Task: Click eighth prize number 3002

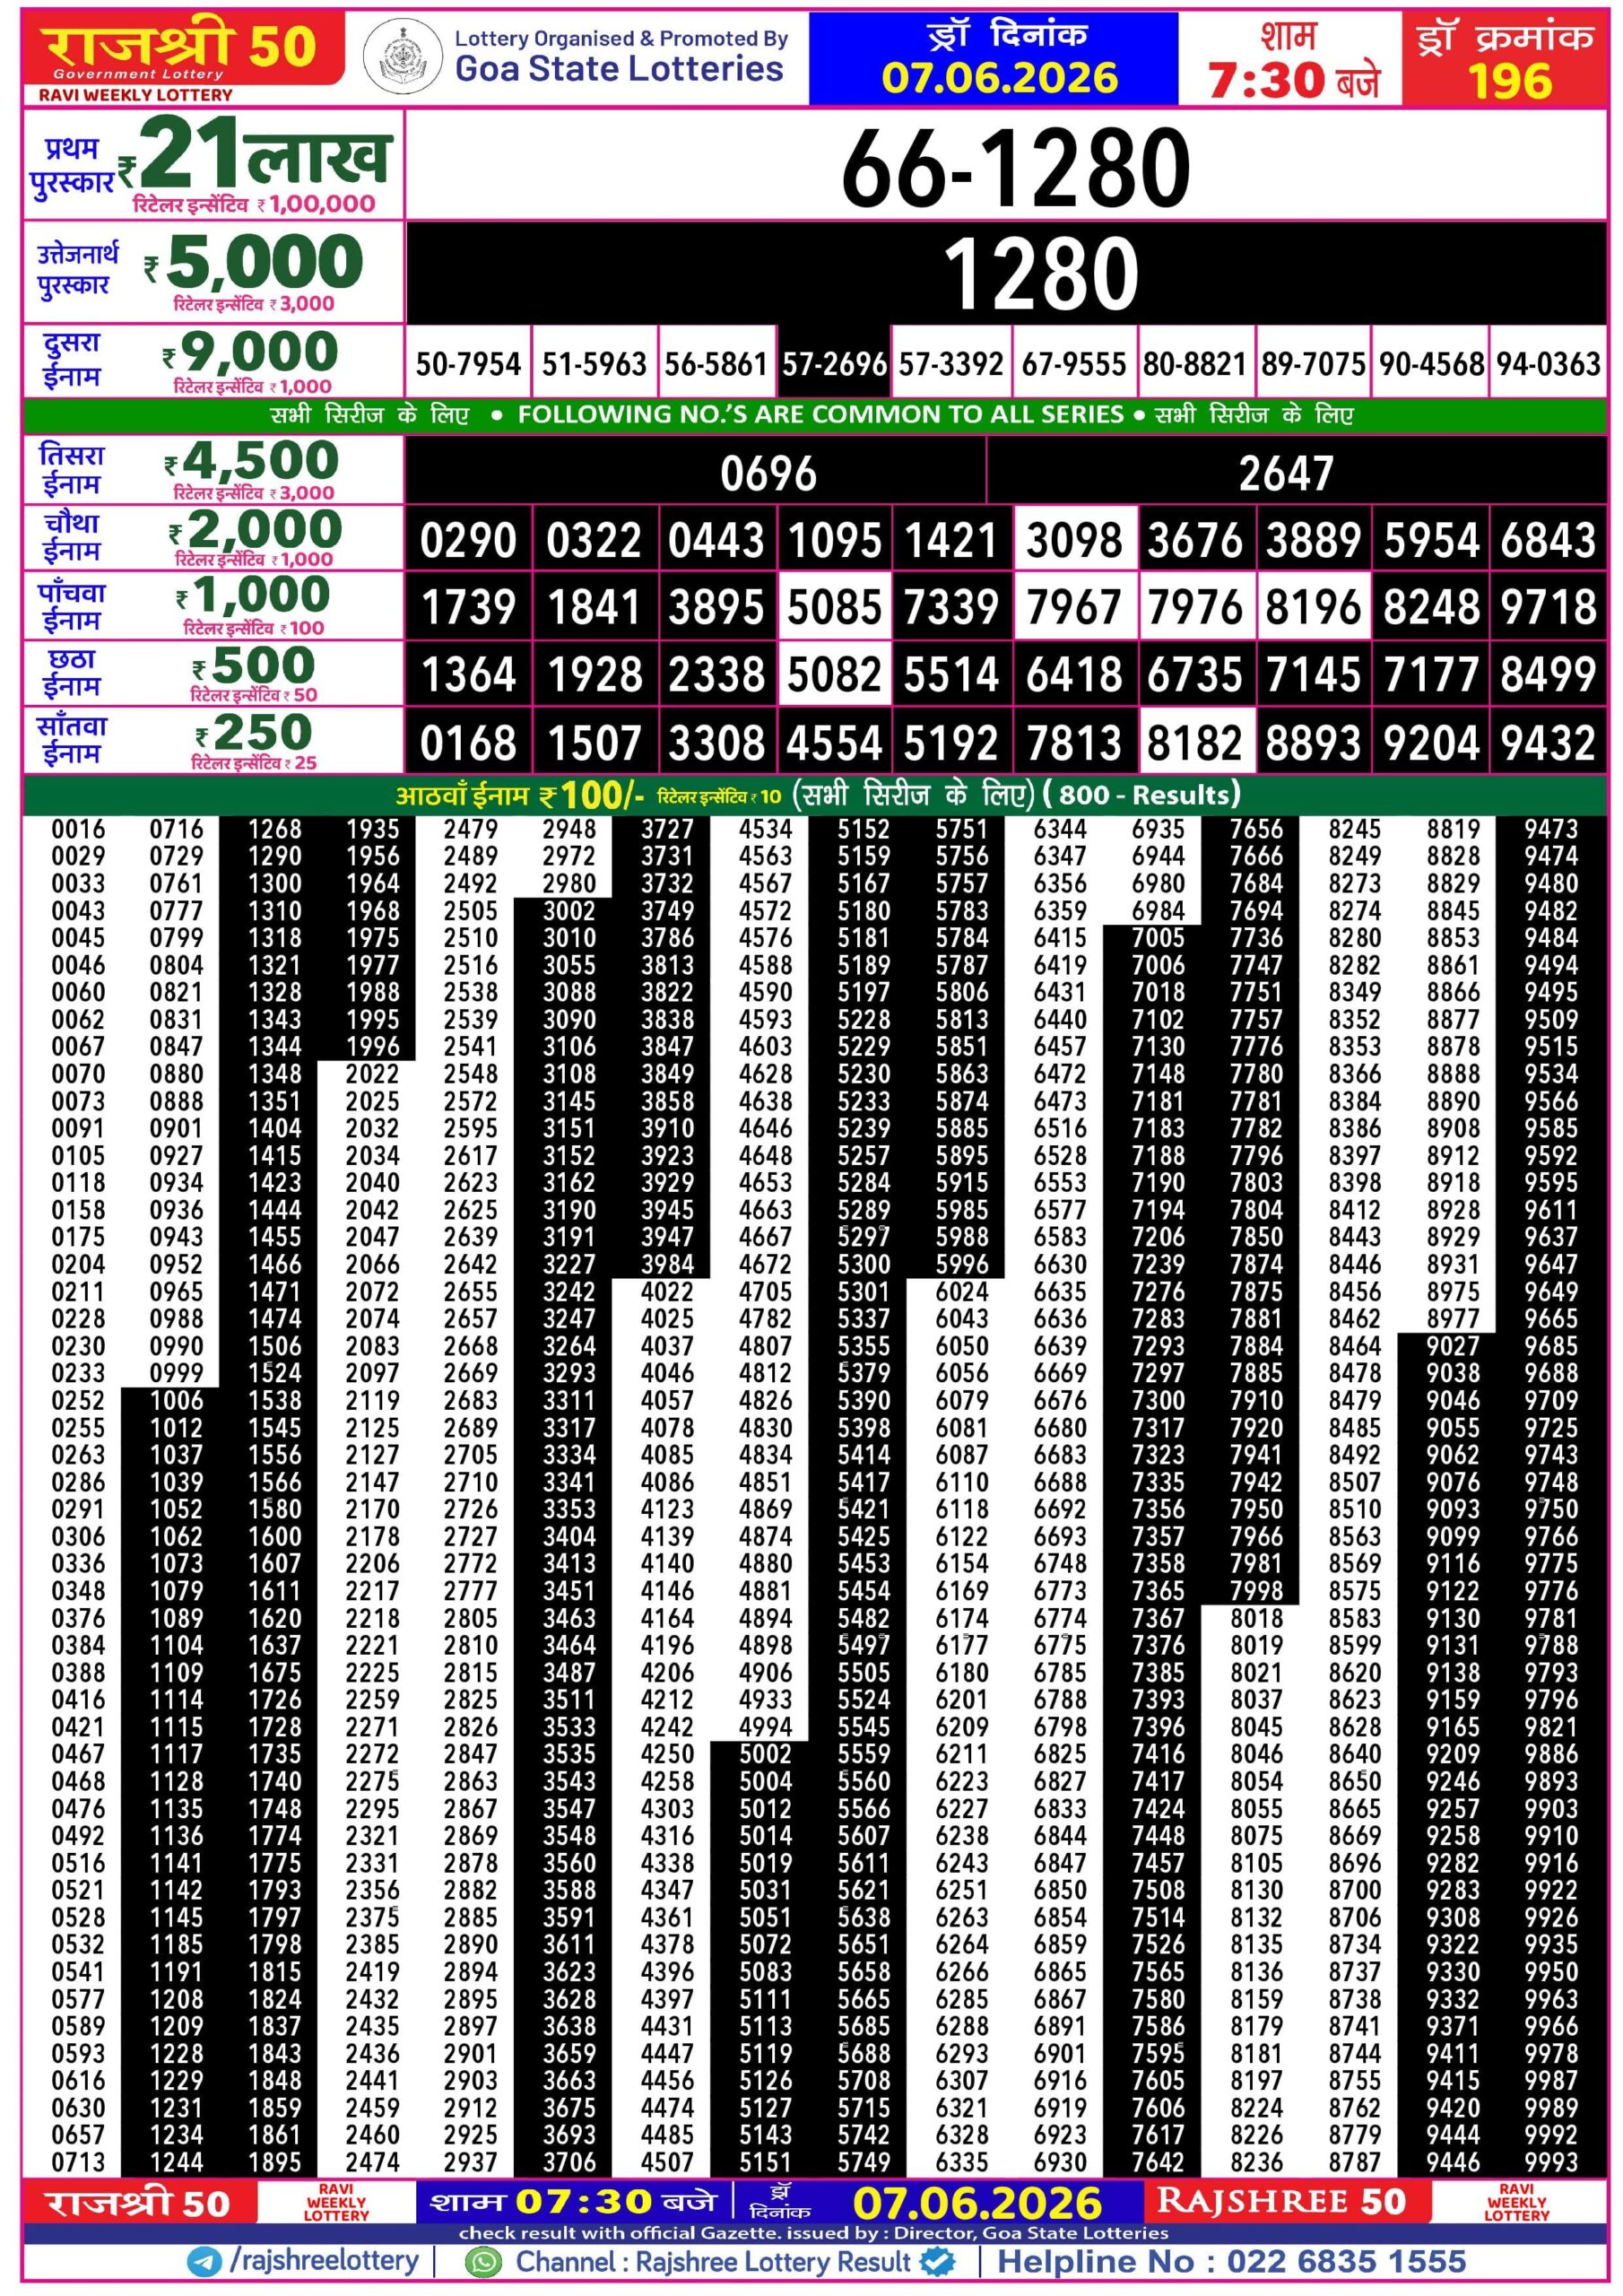Action: pyautogui.click(x=569, y=911)
